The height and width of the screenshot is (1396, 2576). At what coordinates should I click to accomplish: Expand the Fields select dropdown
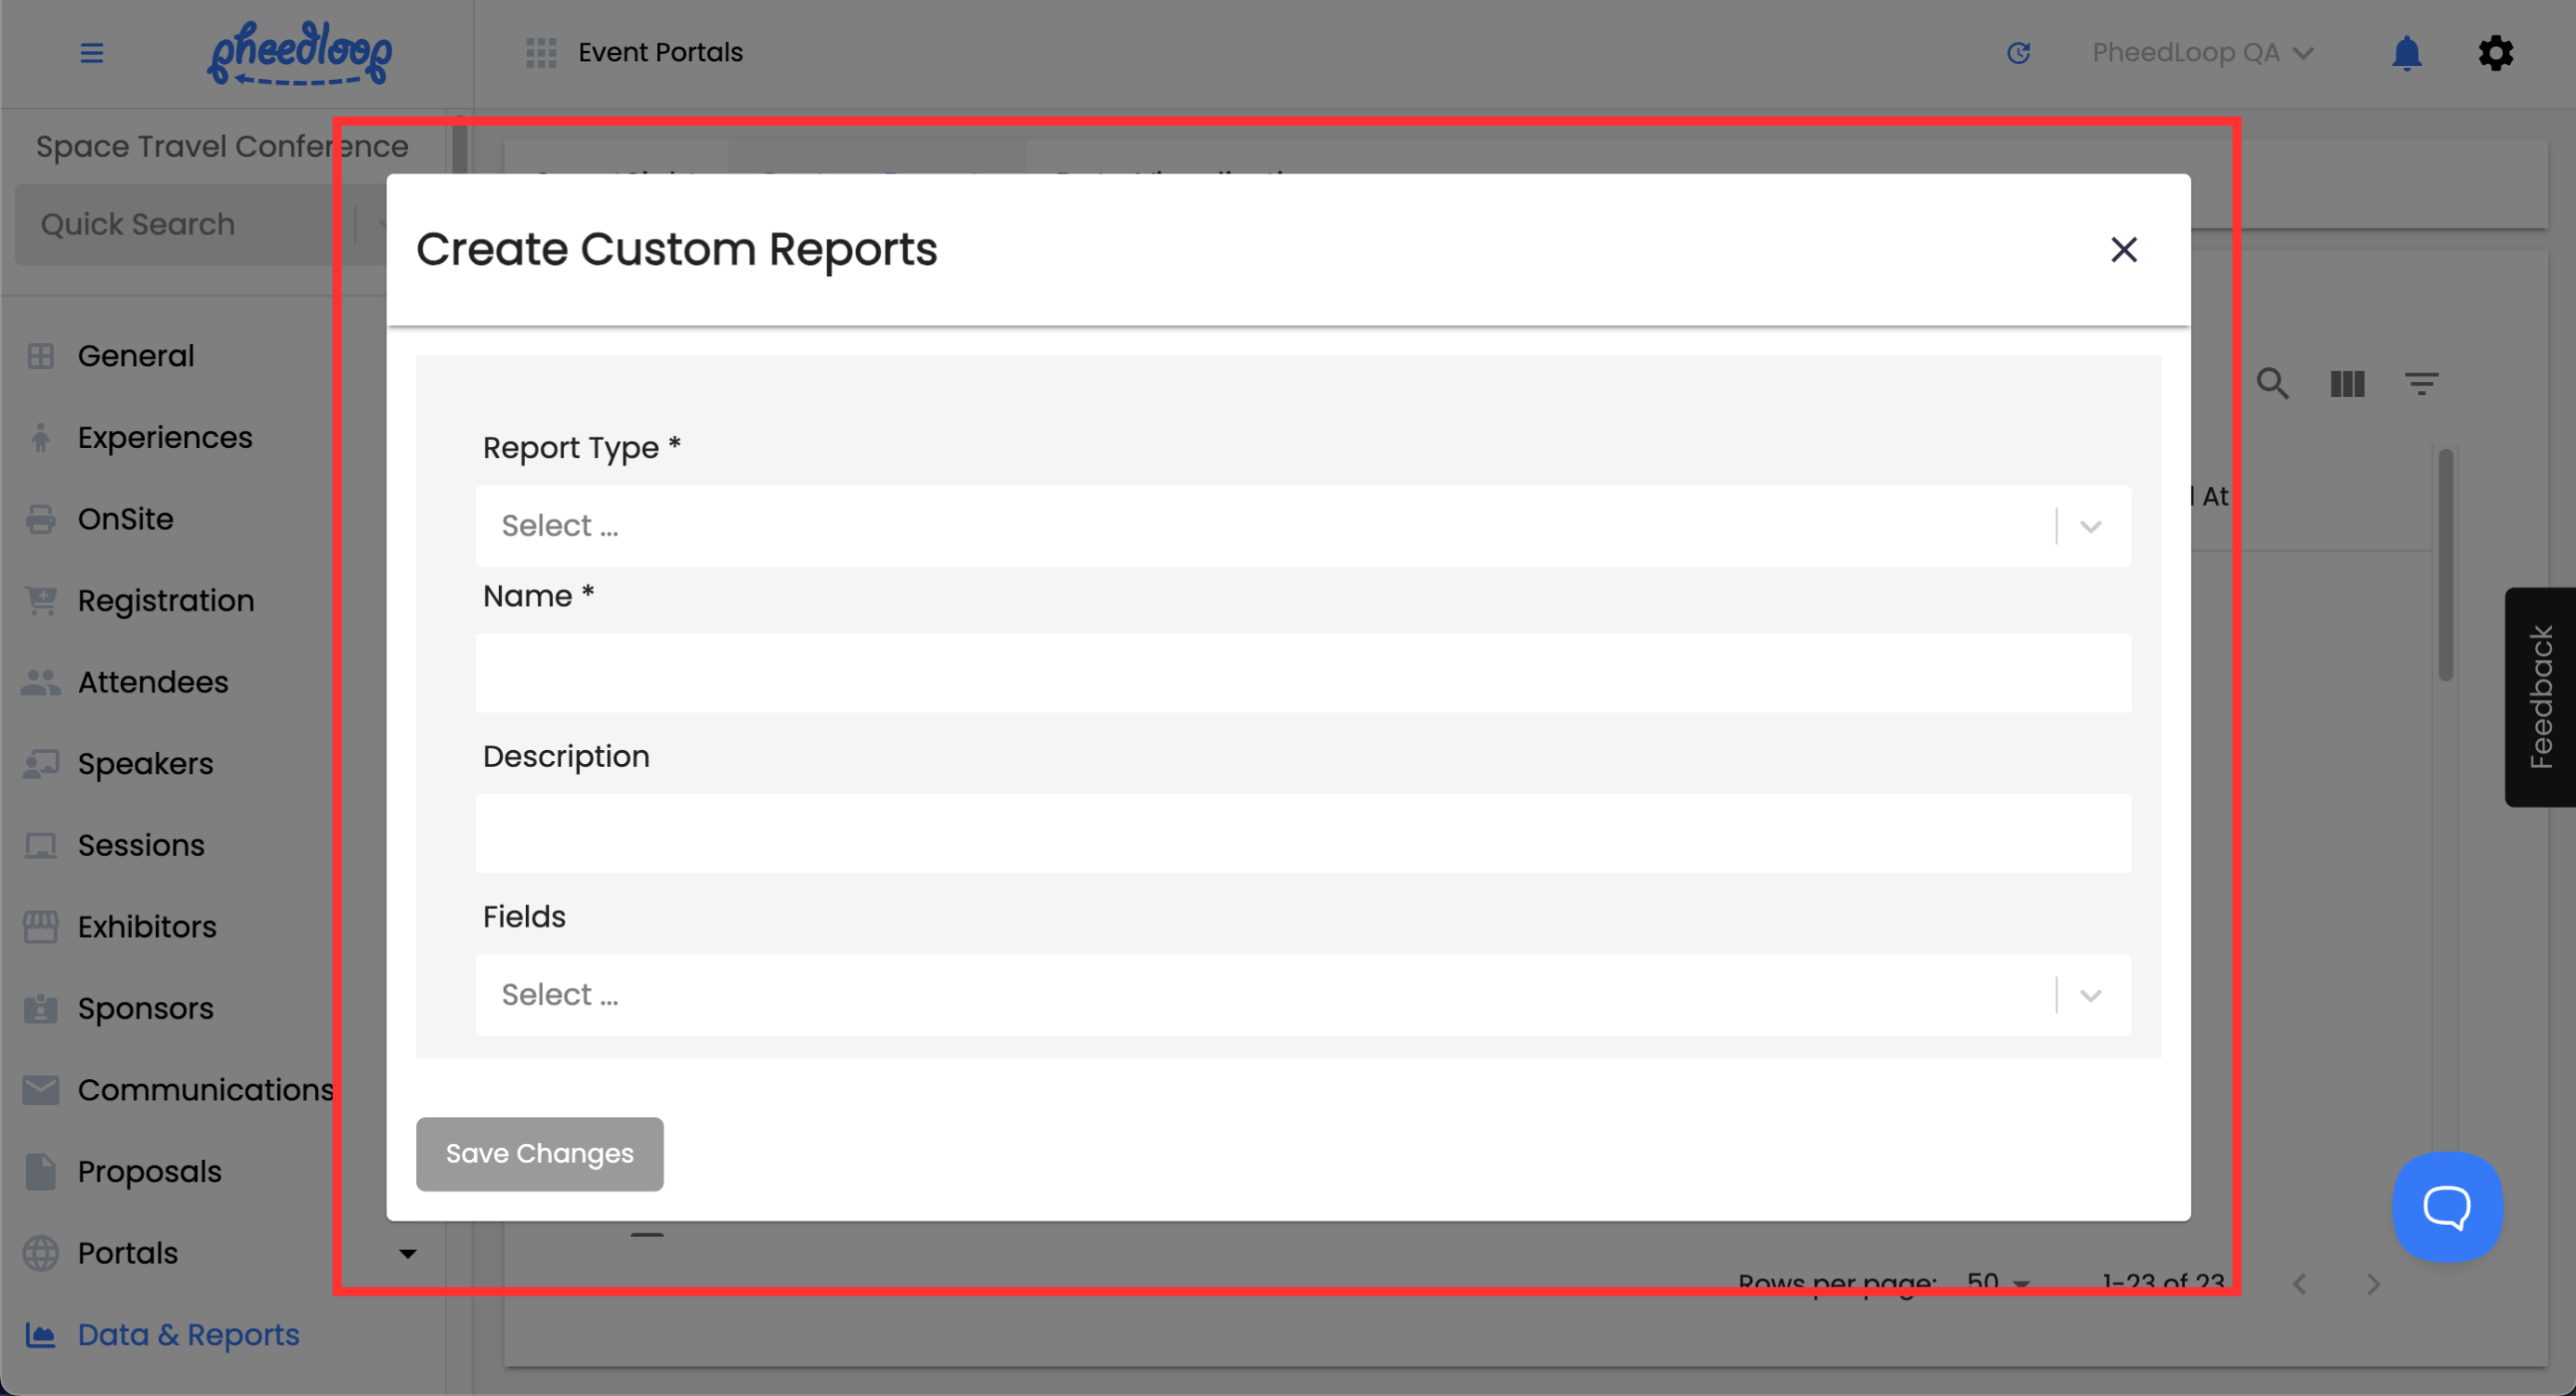pos(1302,995)
